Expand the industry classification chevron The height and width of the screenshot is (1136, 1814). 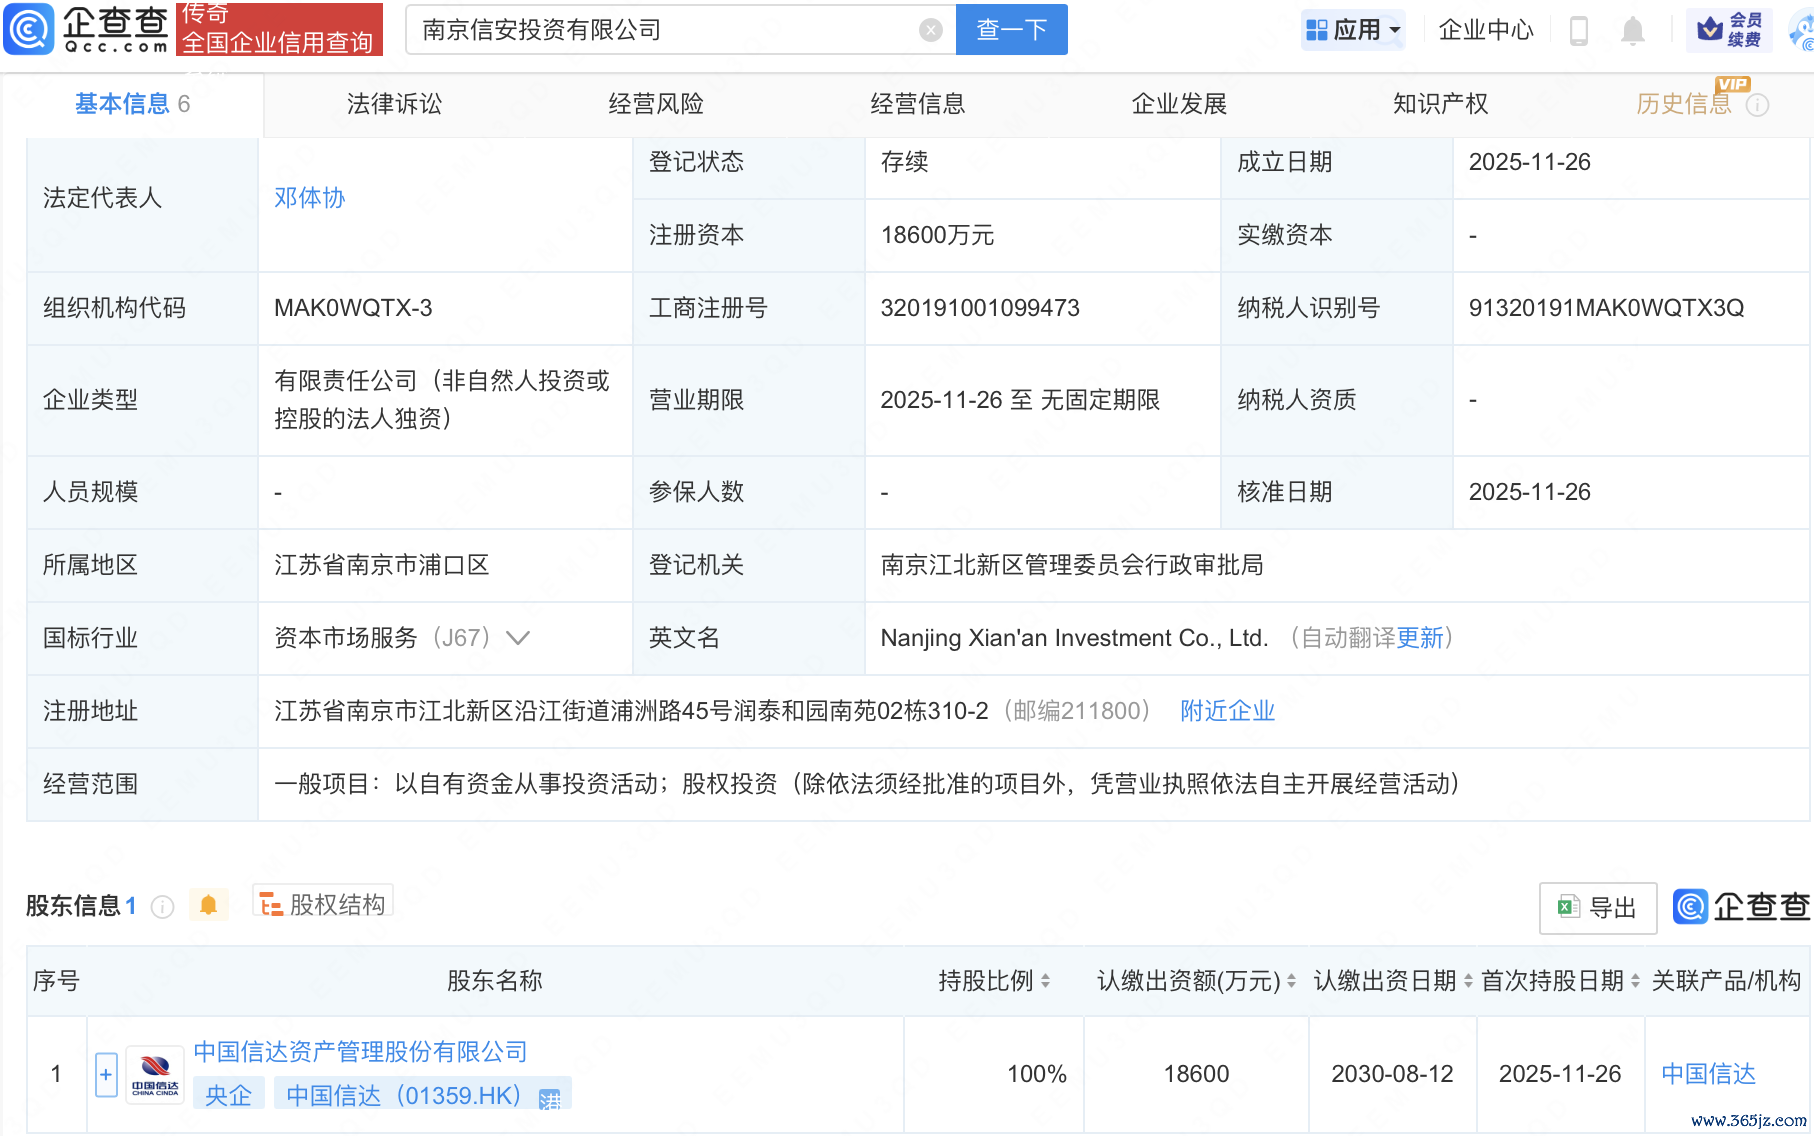(518, 638)
